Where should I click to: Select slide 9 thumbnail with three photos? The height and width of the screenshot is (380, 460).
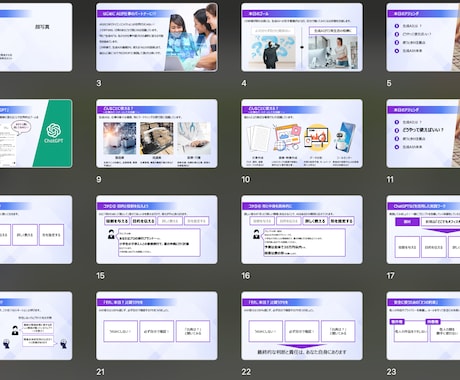(x=157, y=133)
